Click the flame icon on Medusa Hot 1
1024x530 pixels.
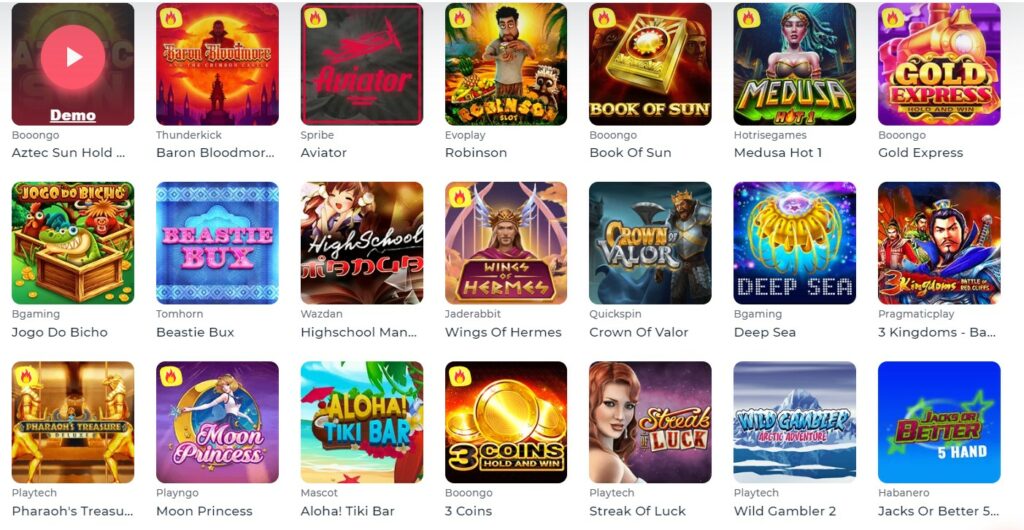748,18
